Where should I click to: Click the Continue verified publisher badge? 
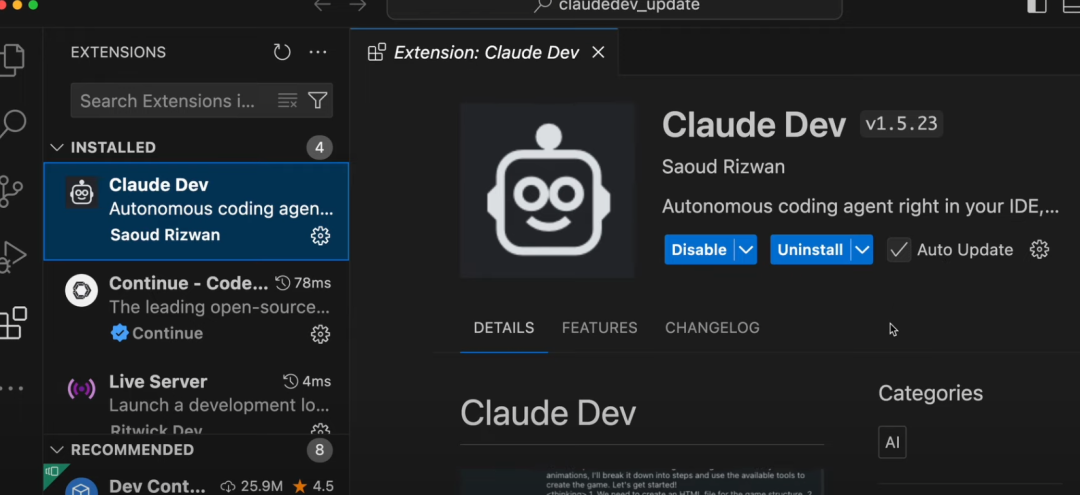(120, 333)
